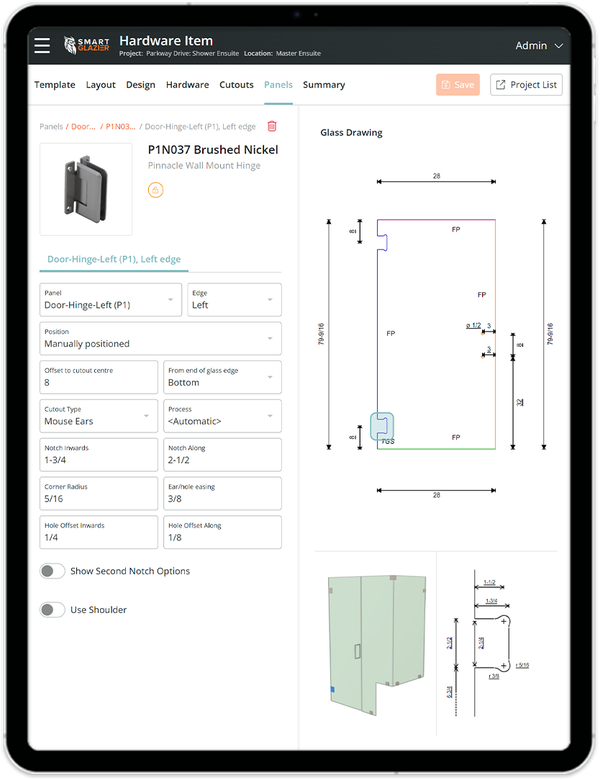Image resolution: width=600 pixels, height=780 pixels.
Task: Open the Position dropdown
Action: click(x=161, y=338)
